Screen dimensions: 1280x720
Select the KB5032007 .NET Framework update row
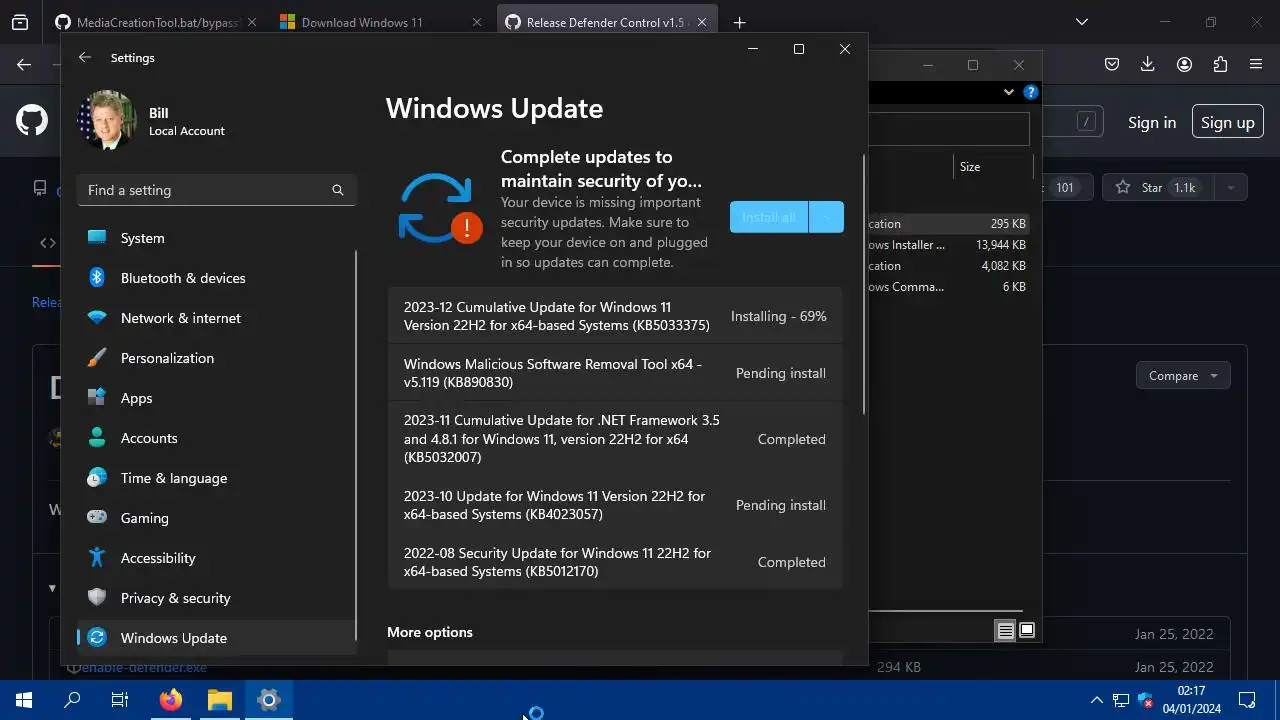(614, 439)
